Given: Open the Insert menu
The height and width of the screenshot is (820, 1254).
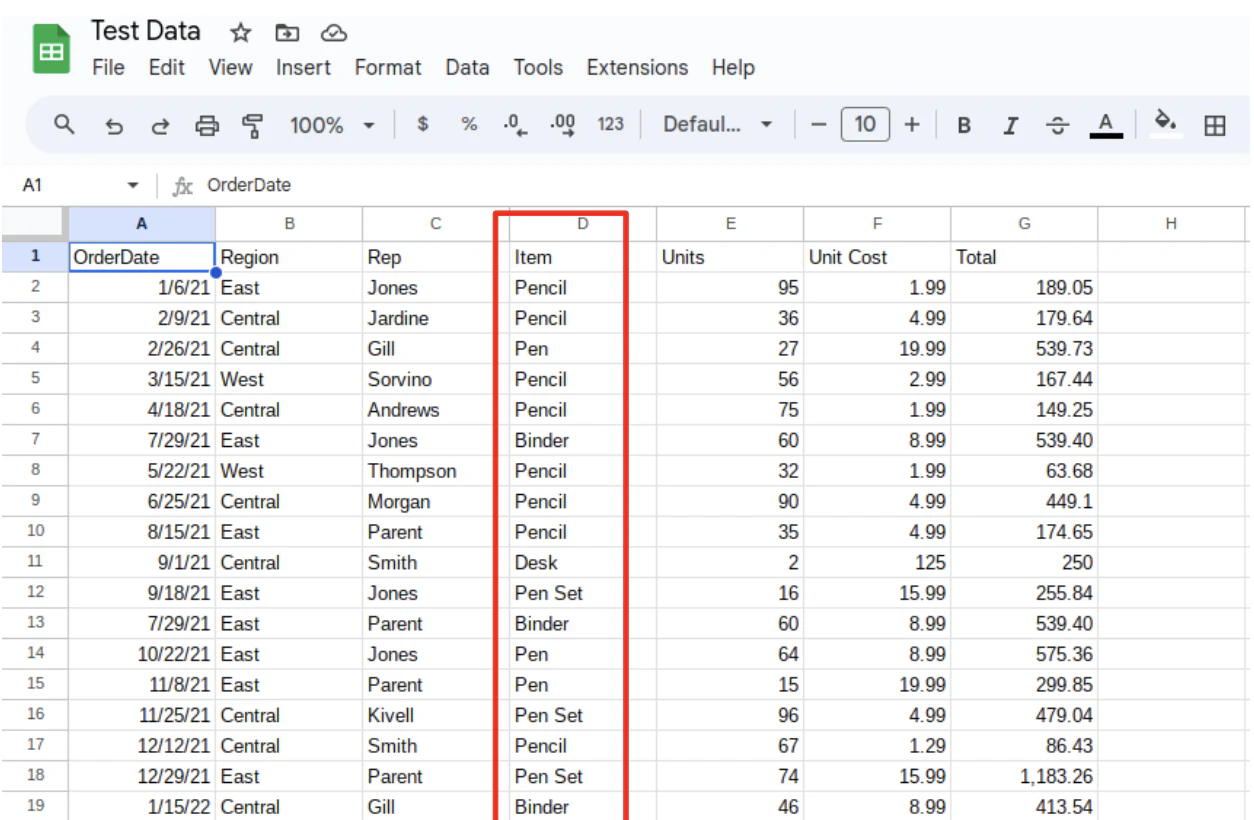Looking at the screenshot, I should tap(304, 68).
